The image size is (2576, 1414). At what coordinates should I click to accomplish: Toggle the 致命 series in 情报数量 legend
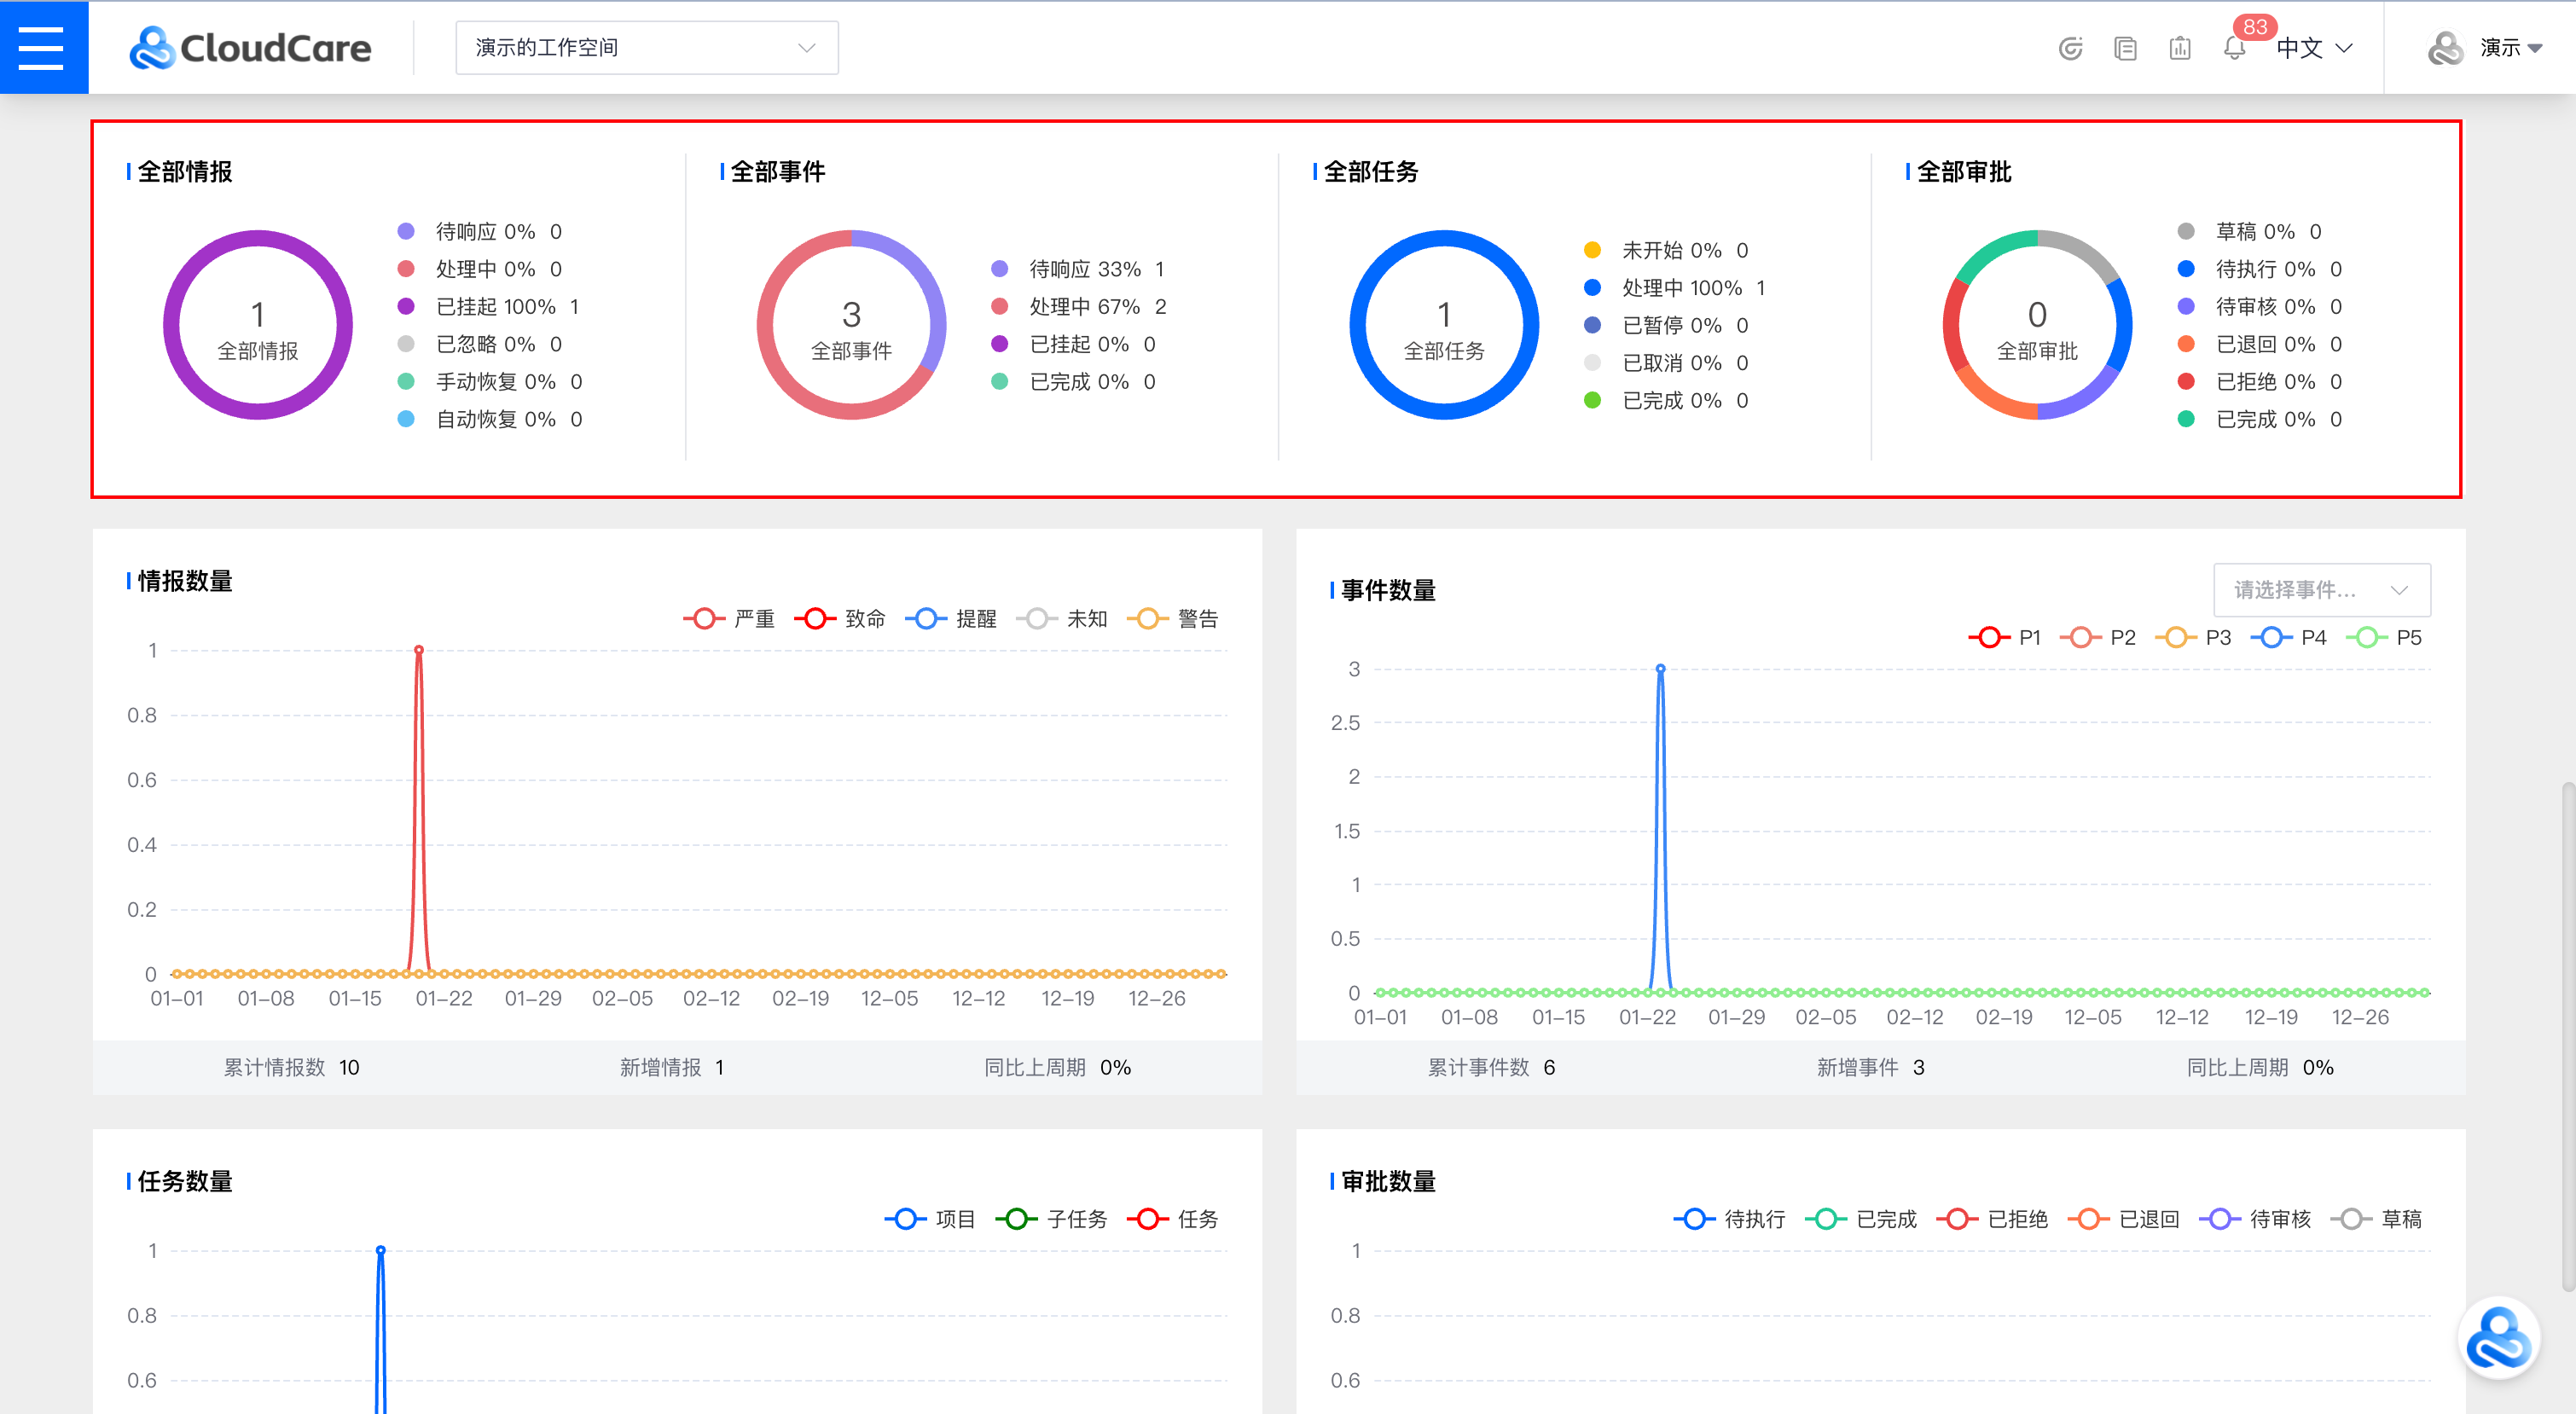pos(840,619)
